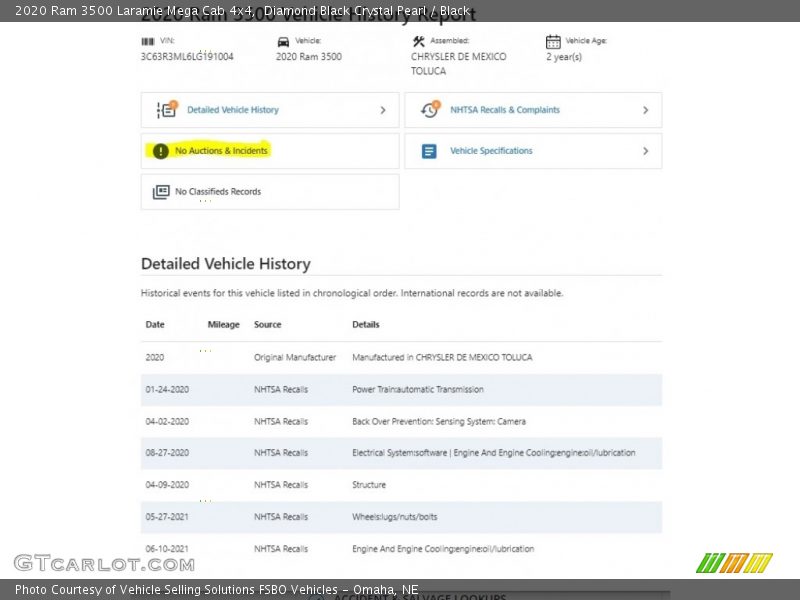Viewport: 800px width, 600px height.
Task: Select the 01-24-2020 Power Train recall row
Action: point(400,389)
